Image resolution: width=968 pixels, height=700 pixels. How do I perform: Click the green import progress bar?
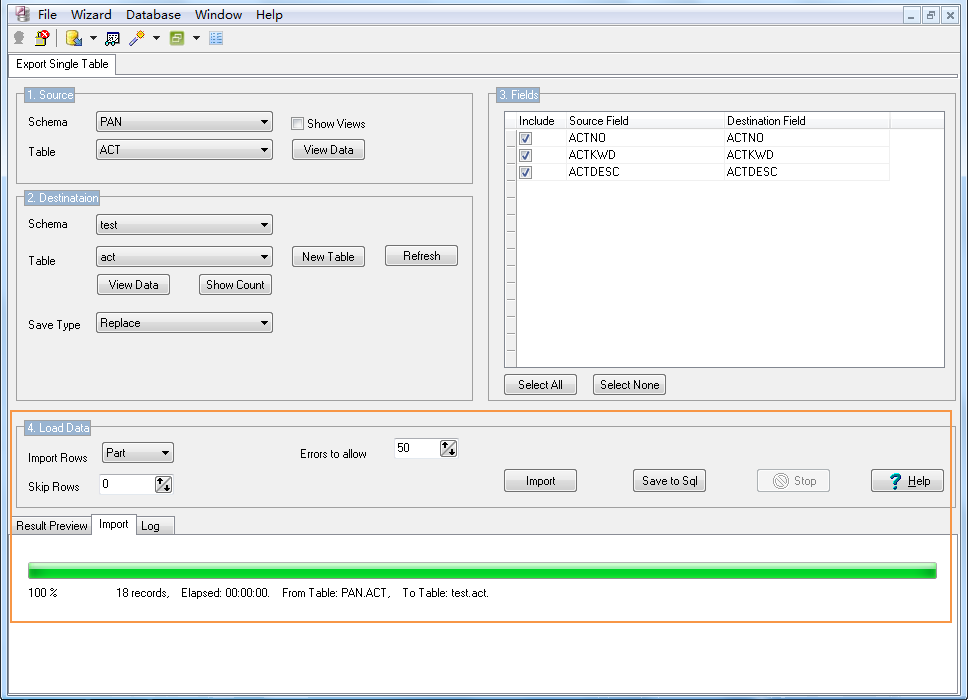click(x=482, y=570)
